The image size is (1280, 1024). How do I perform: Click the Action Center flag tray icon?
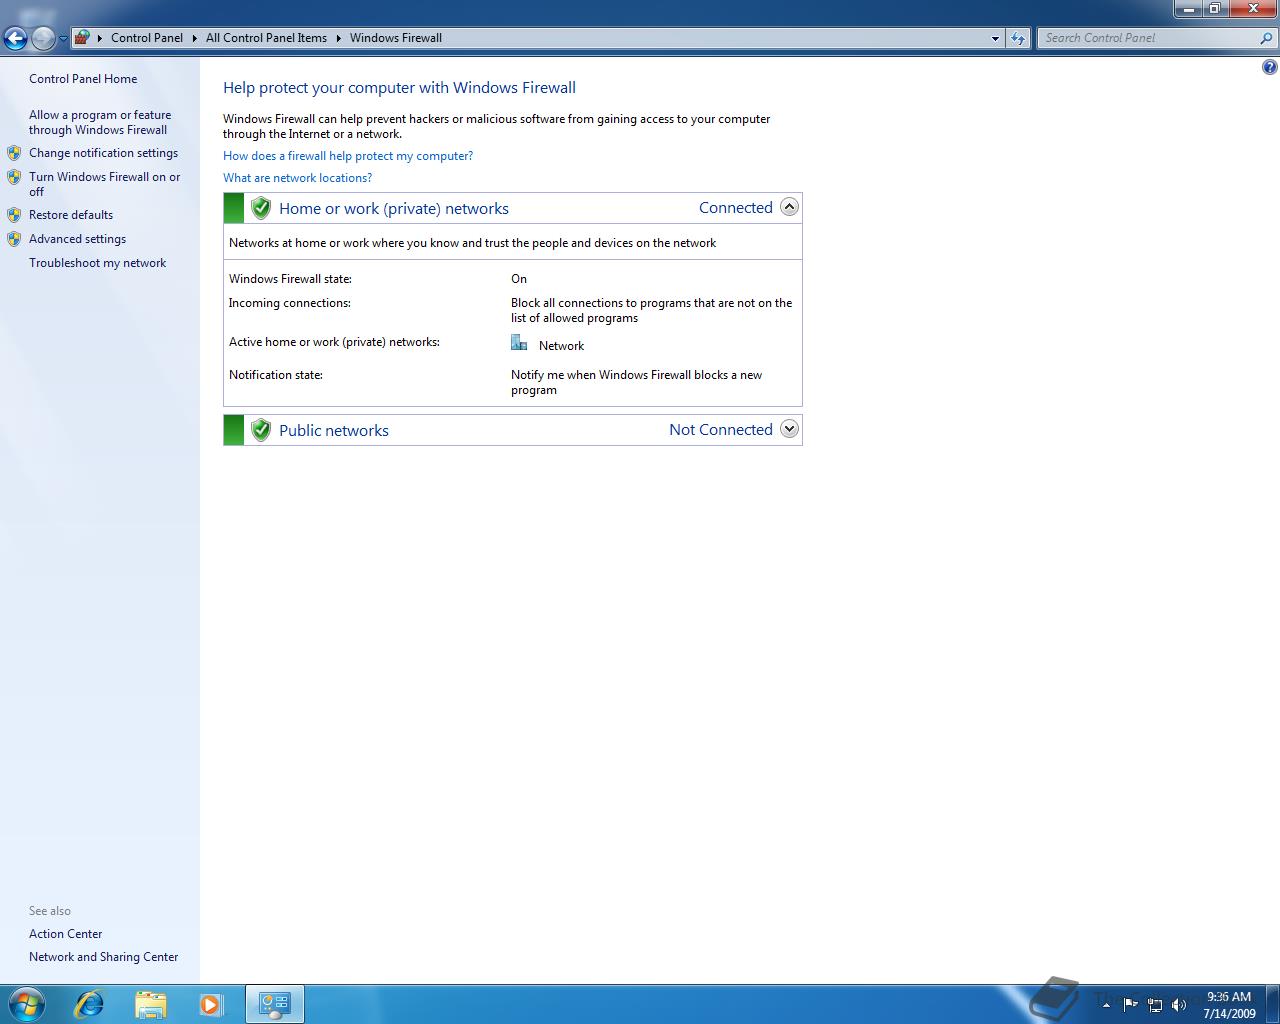(1131, 1004)
